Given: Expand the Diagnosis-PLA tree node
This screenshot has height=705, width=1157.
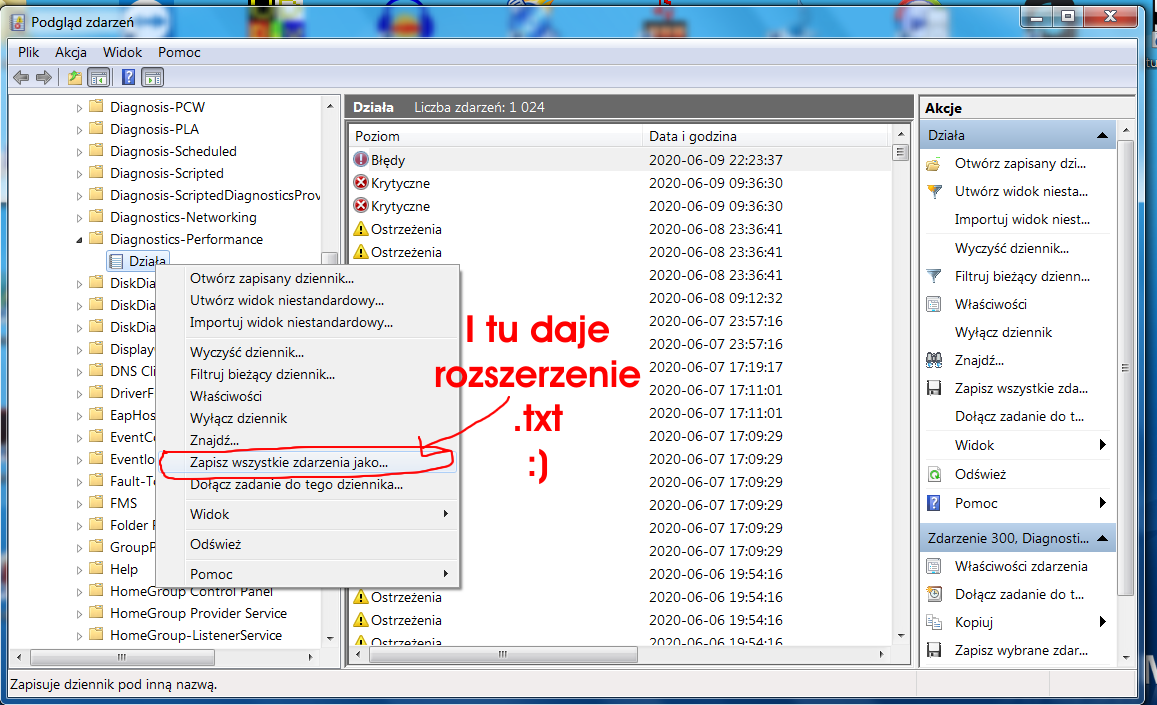Looking at the screenshot, I should click(80, 130).
